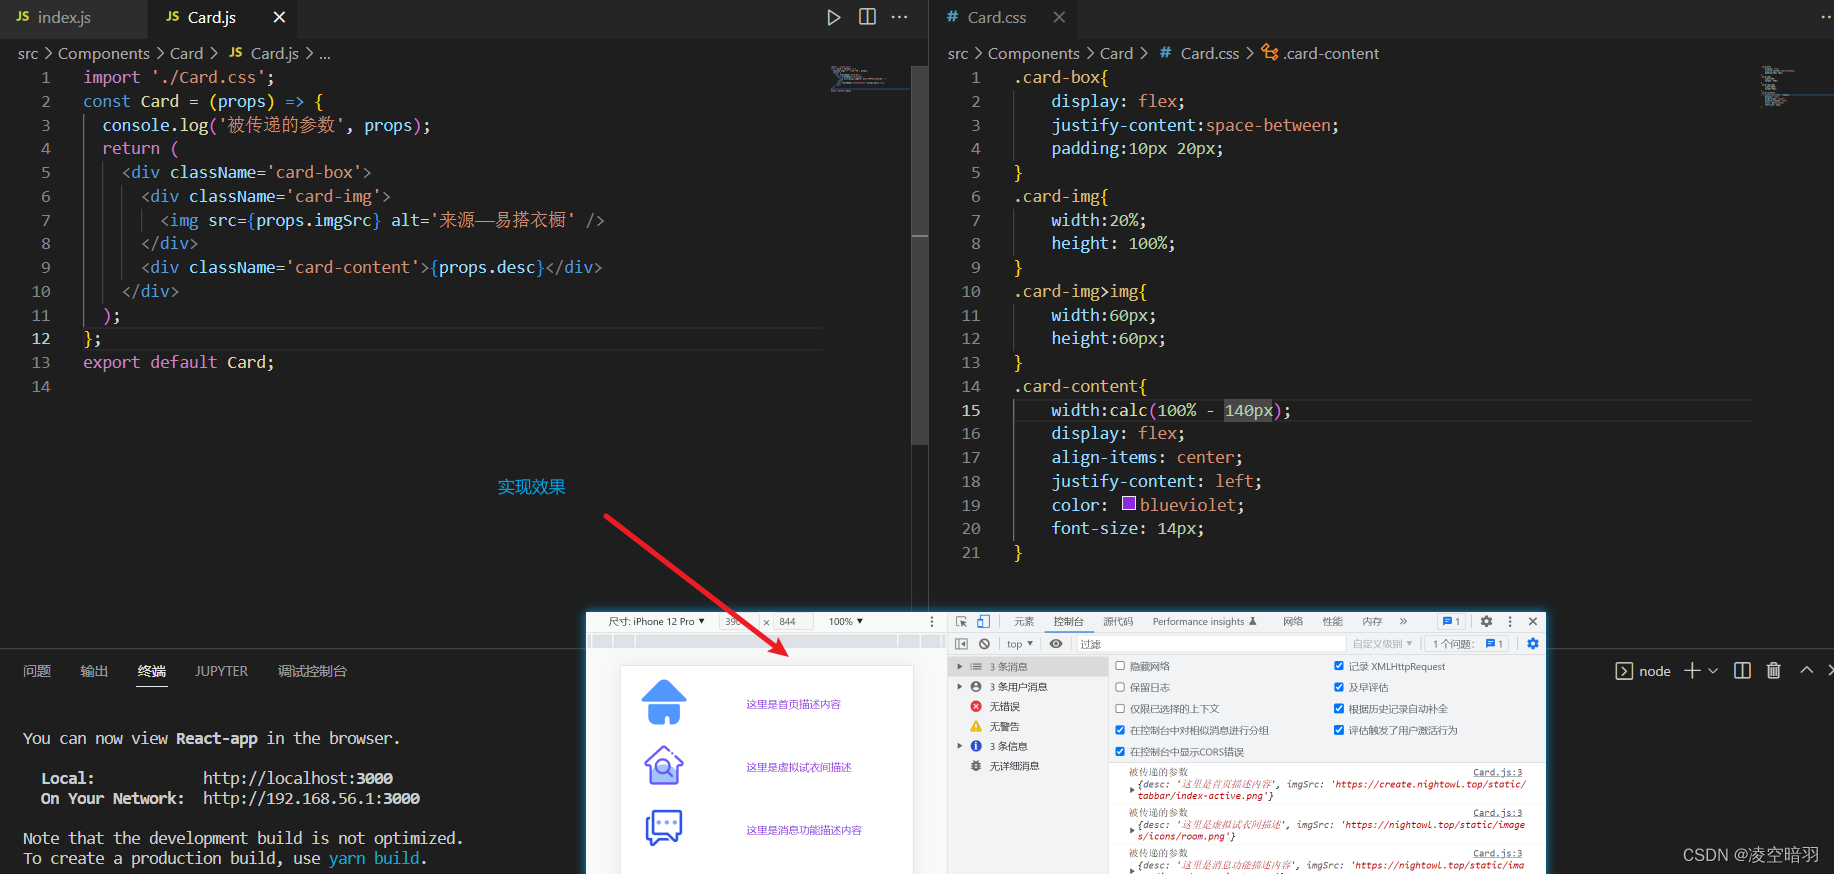Open the 自定义级别 log level dropdown
This screenshot has height=874, width=1834.
[1382, 644]
